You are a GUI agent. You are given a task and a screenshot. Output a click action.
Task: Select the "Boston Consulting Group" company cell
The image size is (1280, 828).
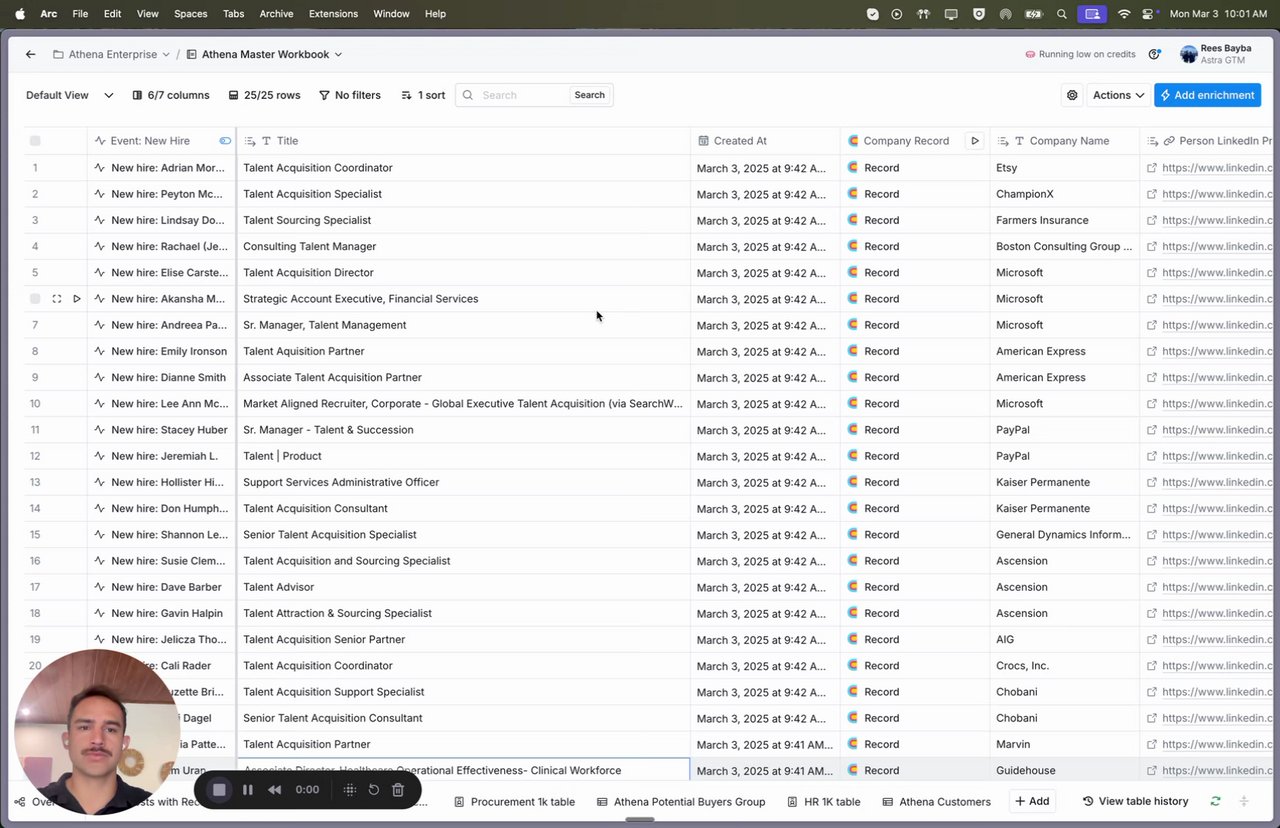tap(1064, 247)
